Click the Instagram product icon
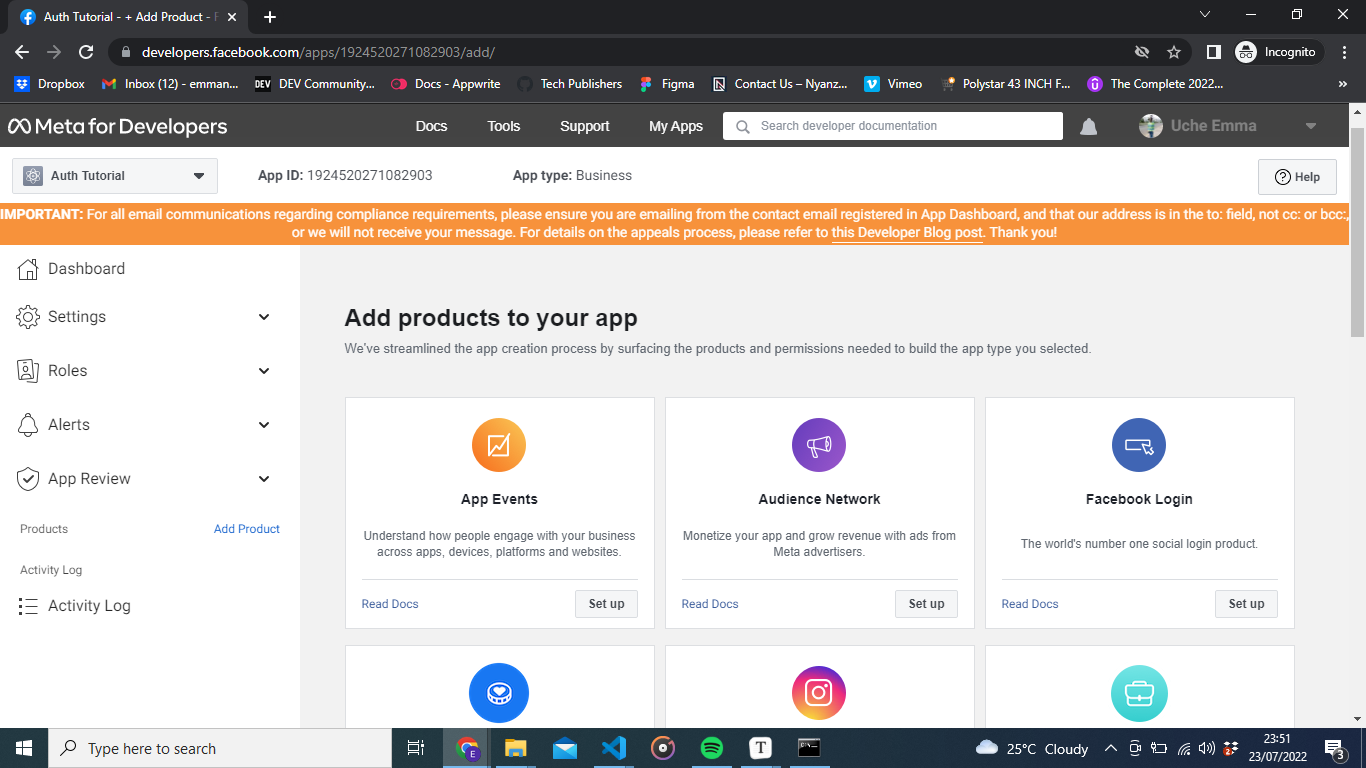Viewport: 1366px width, 768px height. coord(819,693)
